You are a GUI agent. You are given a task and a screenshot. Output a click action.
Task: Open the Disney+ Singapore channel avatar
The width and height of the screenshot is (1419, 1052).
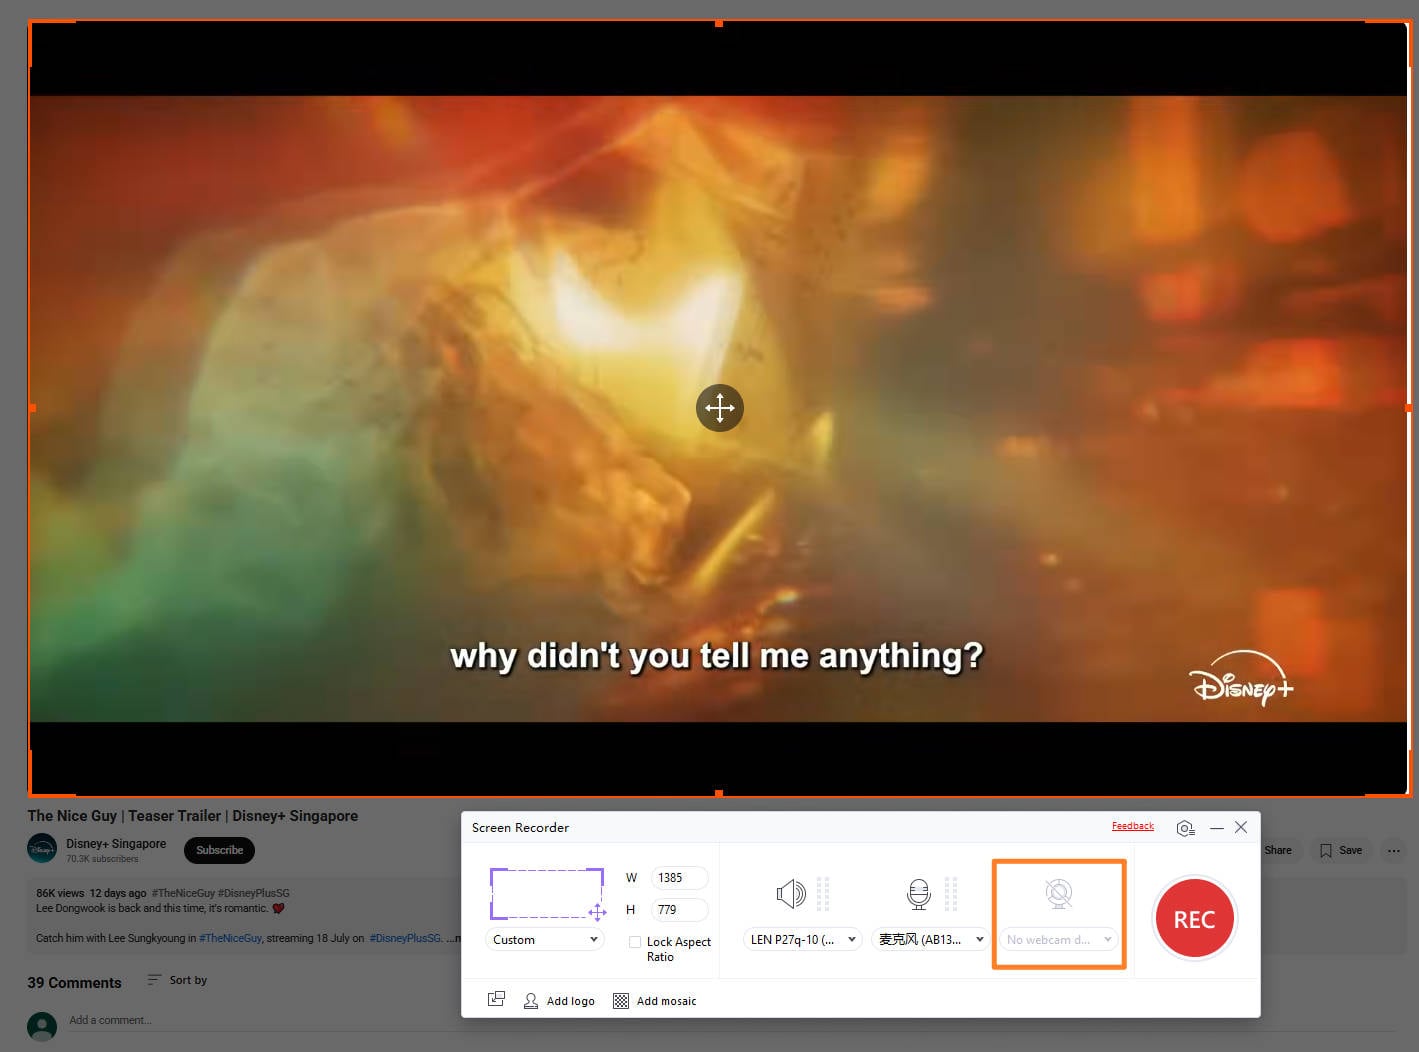coord(42,848)
